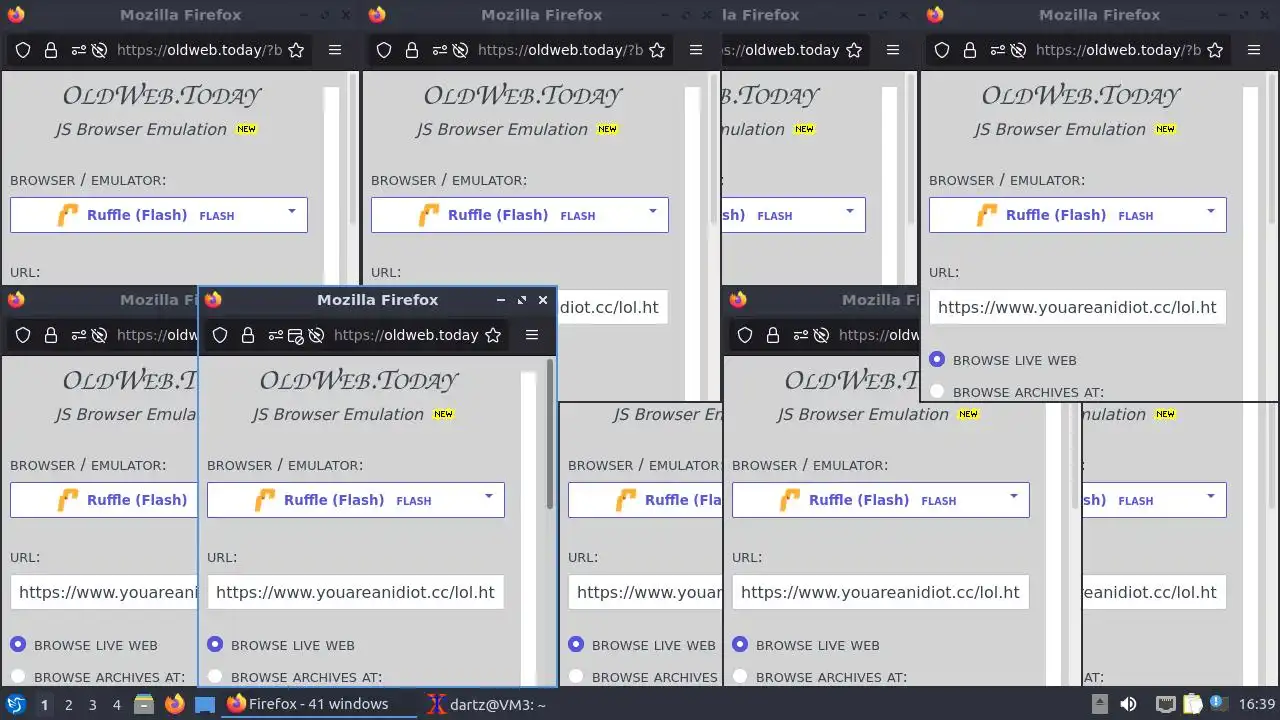Open the Ruffle dropdown in the window behind the focused one
The height and width of the screenshot is (720, 1280).
pos(645,500)
